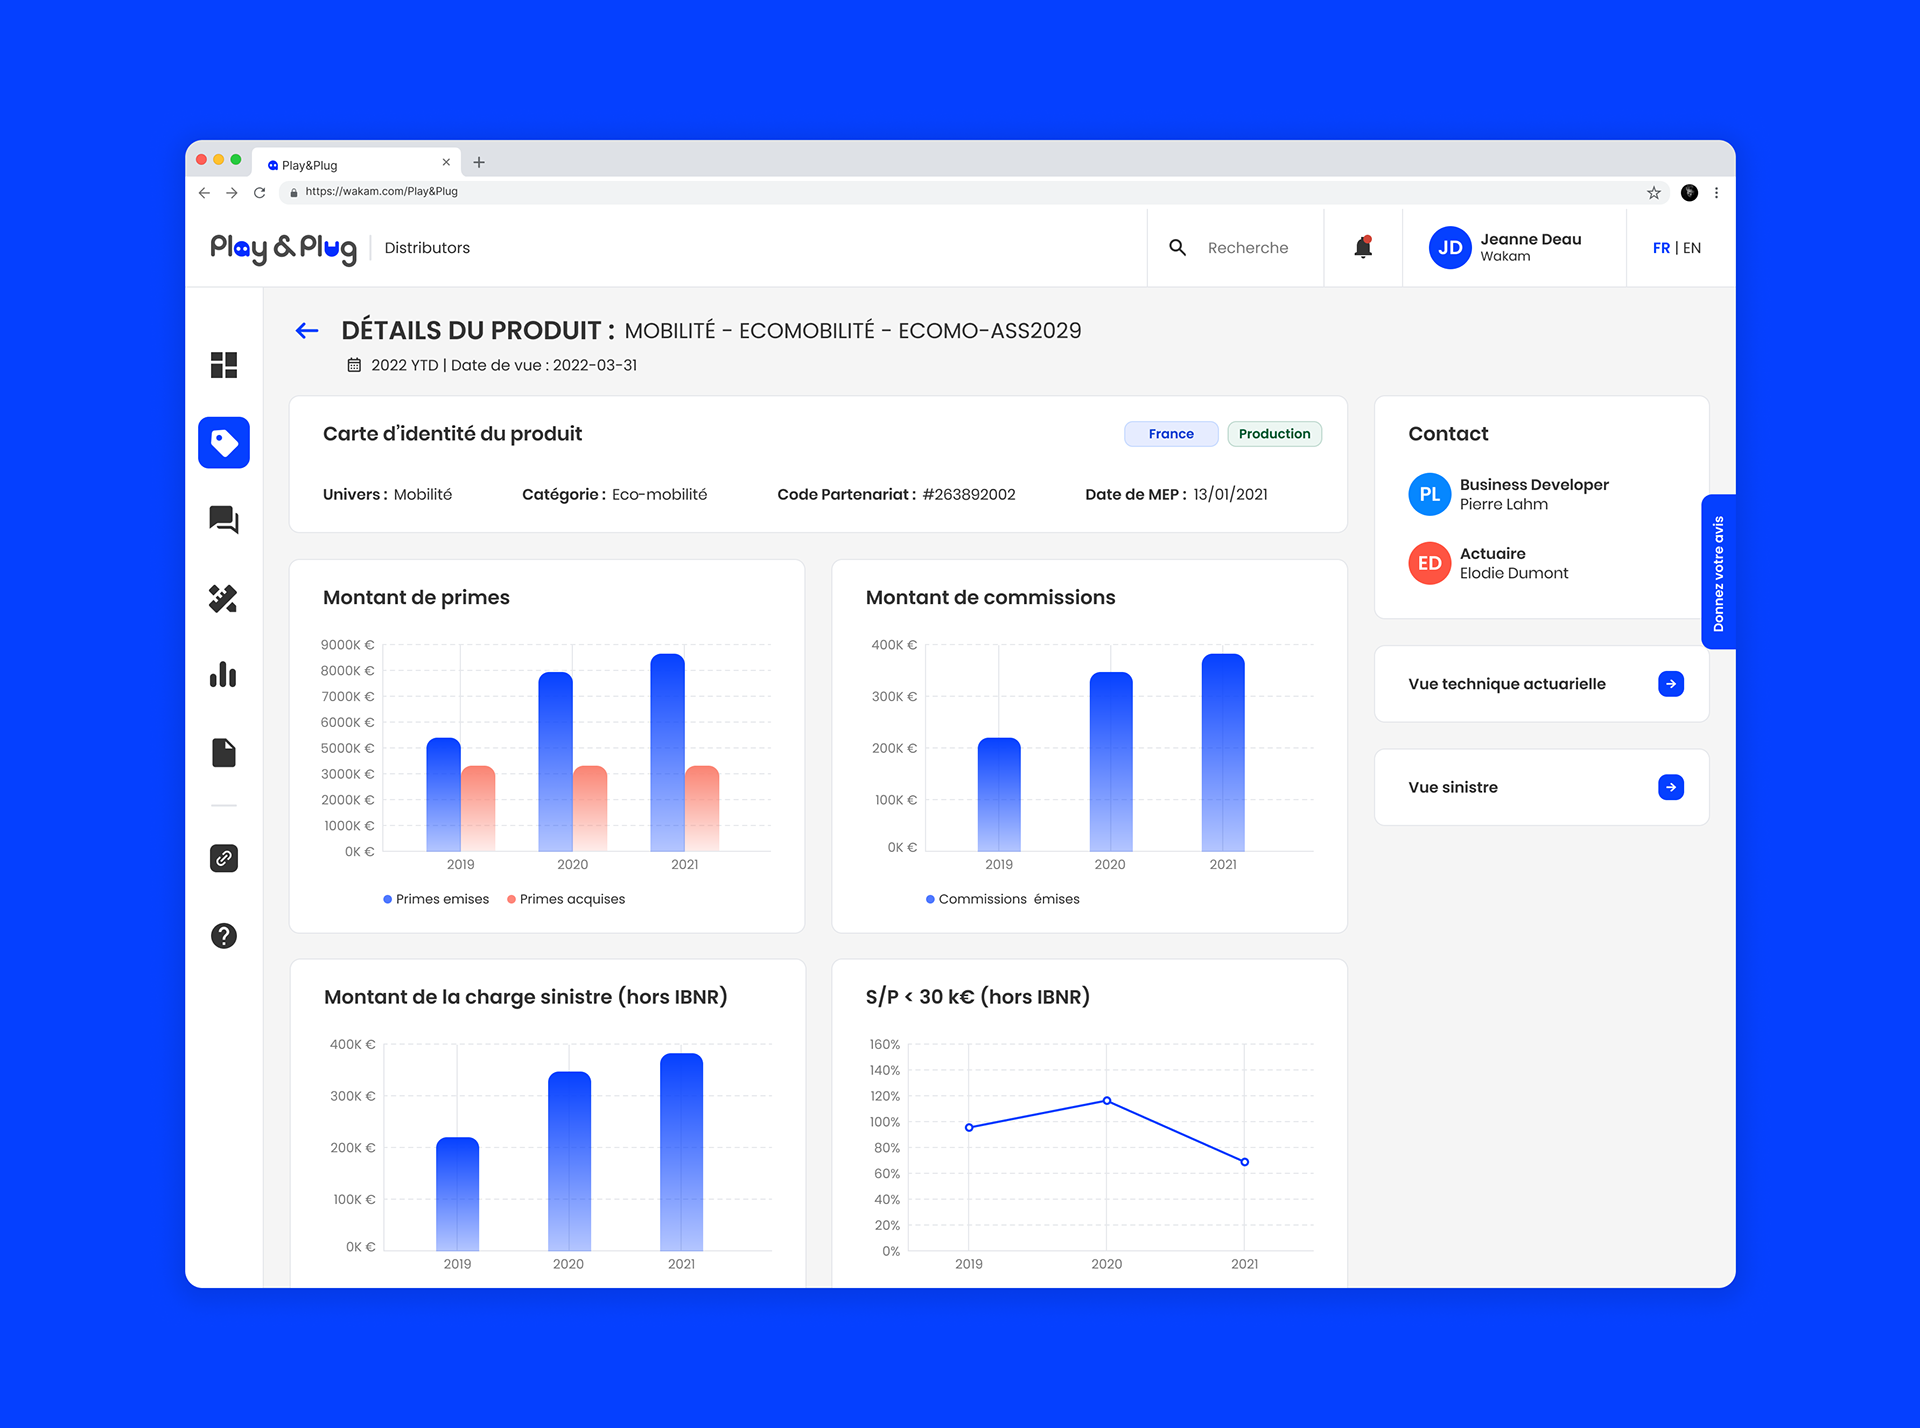Click the Donnez votre avis side button

1718,573
